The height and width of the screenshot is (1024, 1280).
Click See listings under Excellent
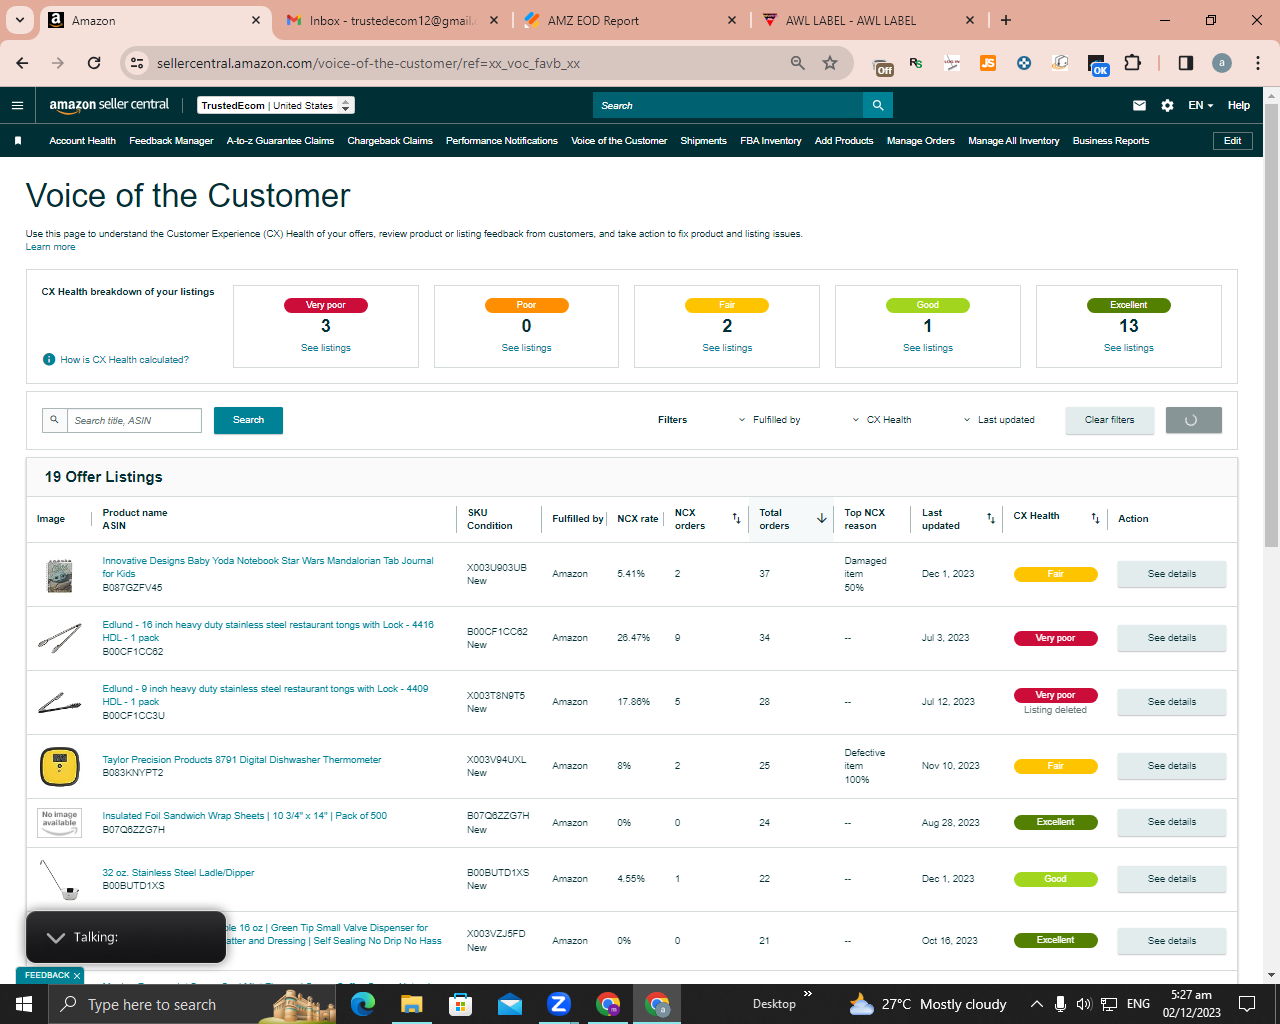[x=1129, y=348]
